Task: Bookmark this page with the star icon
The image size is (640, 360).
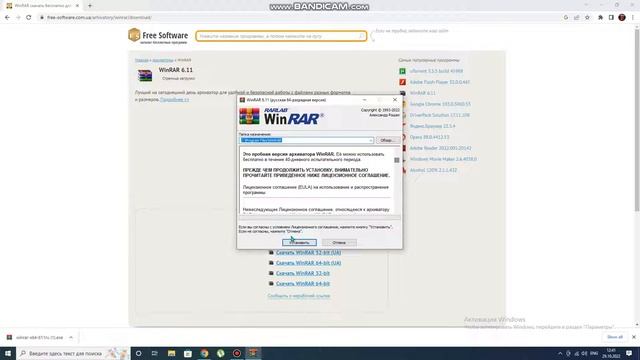Action: tap(587, 18)
